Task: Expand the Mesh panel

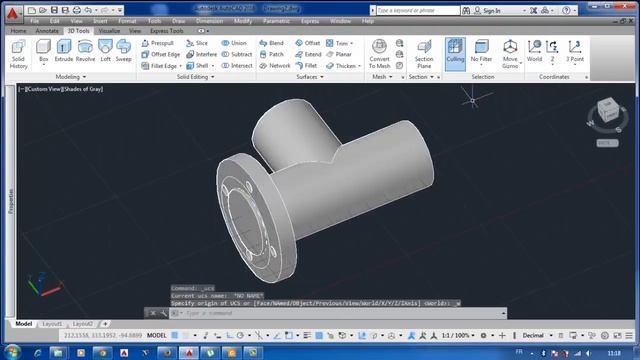Action: (382, 77)
